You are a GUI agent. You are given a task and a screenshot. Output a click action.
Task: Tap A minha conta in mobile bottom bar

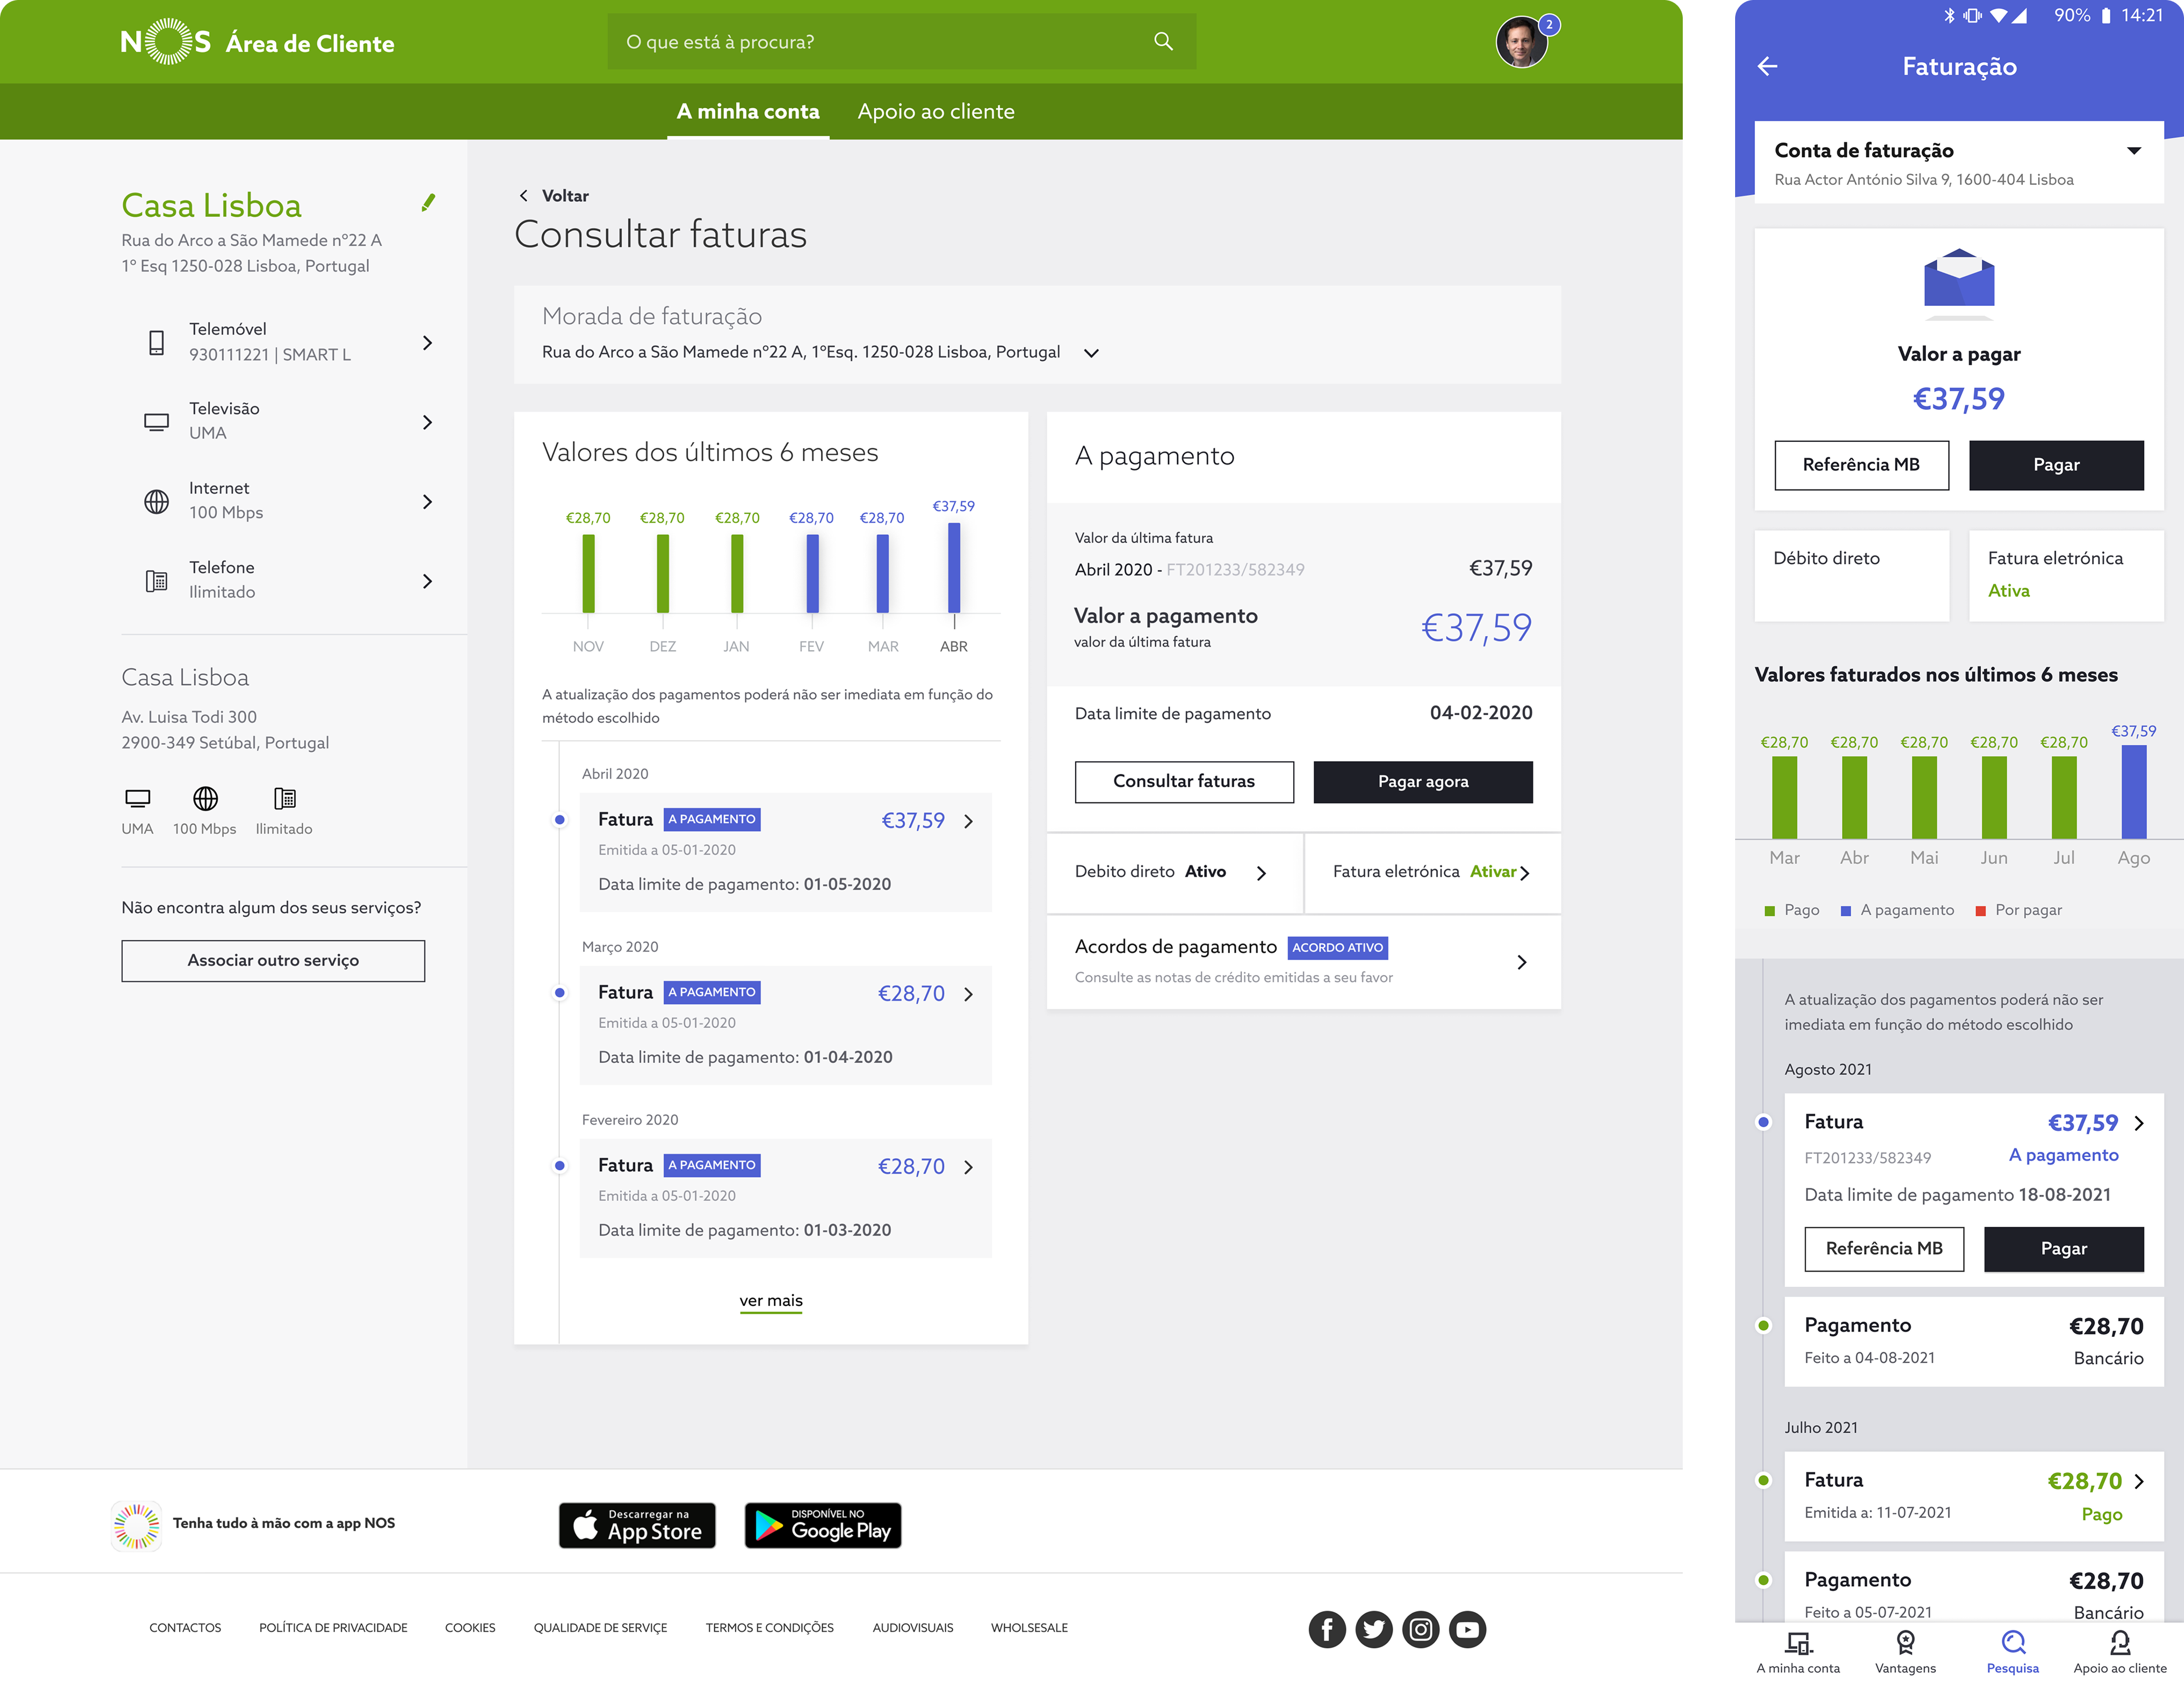tap(1797, 1651)
